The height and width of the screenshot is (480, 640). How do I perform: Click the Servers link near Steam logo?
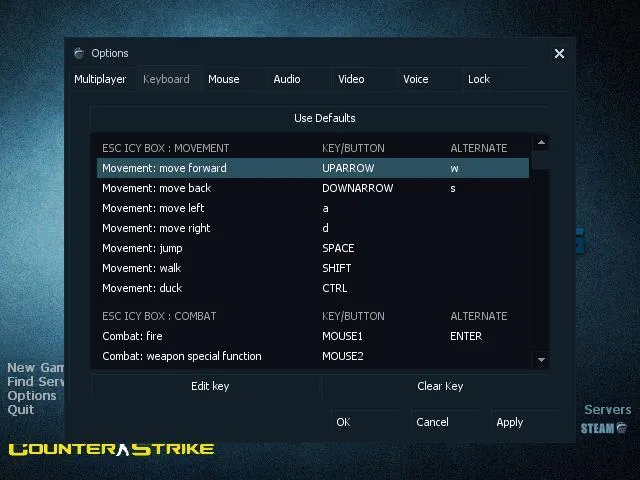[607, 410]
